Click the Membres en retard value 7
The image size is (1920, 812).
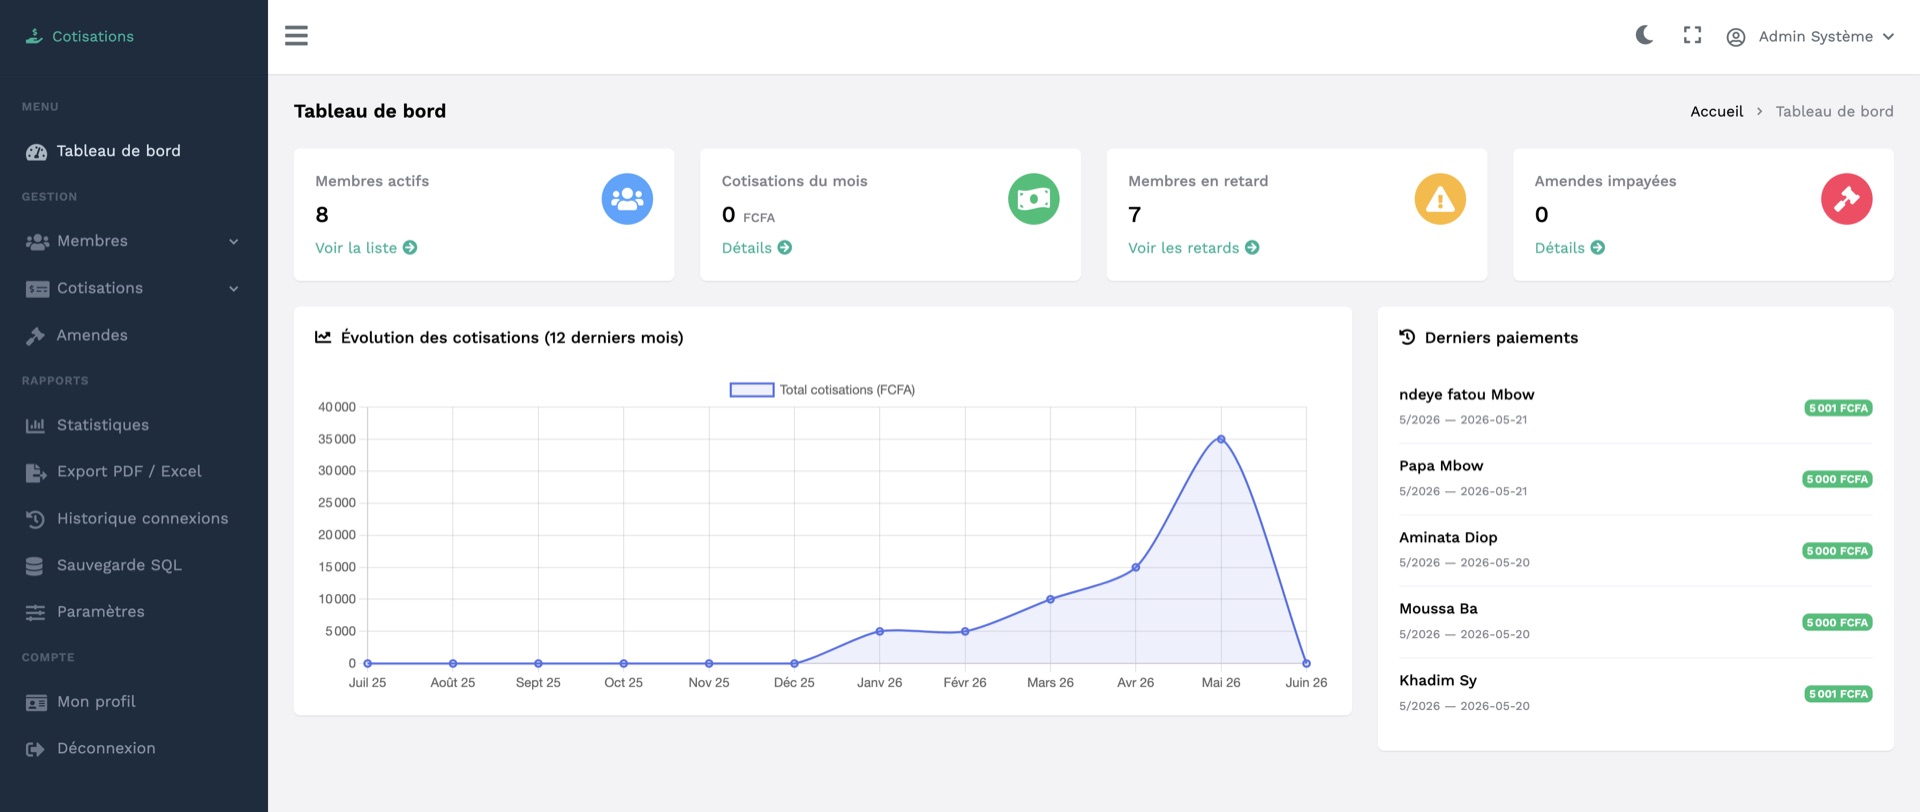pos(1134,215)
